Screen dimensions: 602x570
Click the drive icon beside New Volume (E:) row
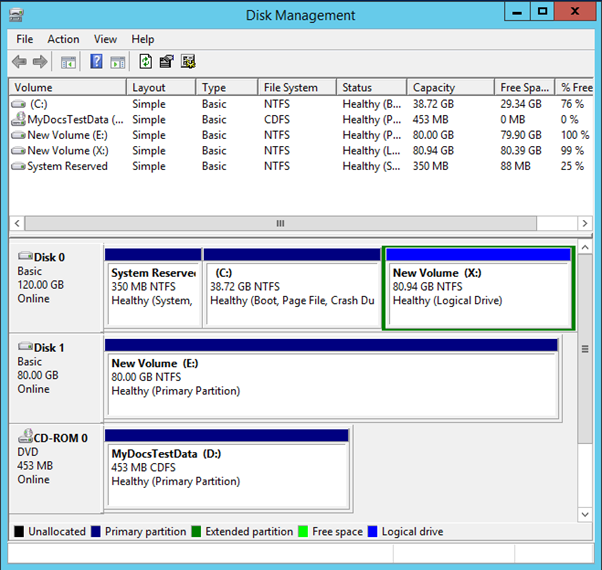(18, 135)
